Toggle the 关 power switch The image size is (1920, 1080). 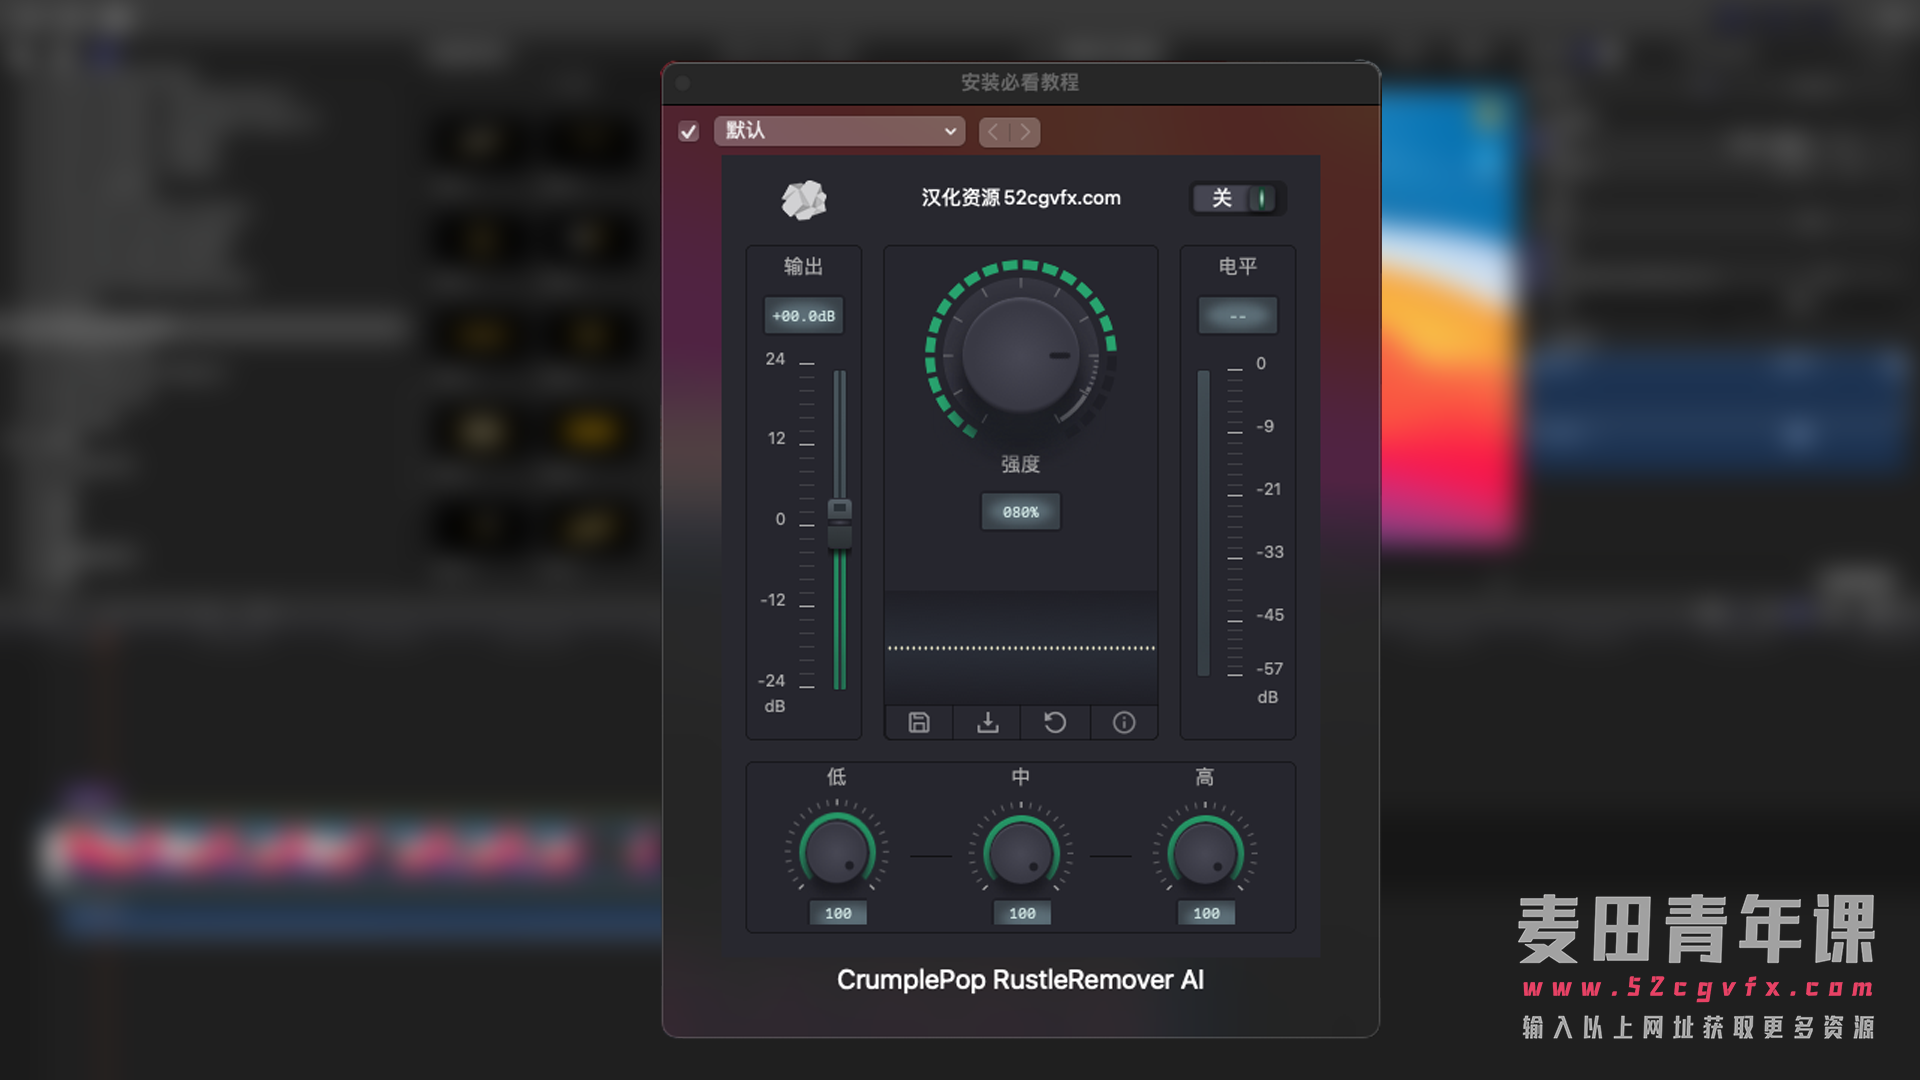tap(1238, 198)
